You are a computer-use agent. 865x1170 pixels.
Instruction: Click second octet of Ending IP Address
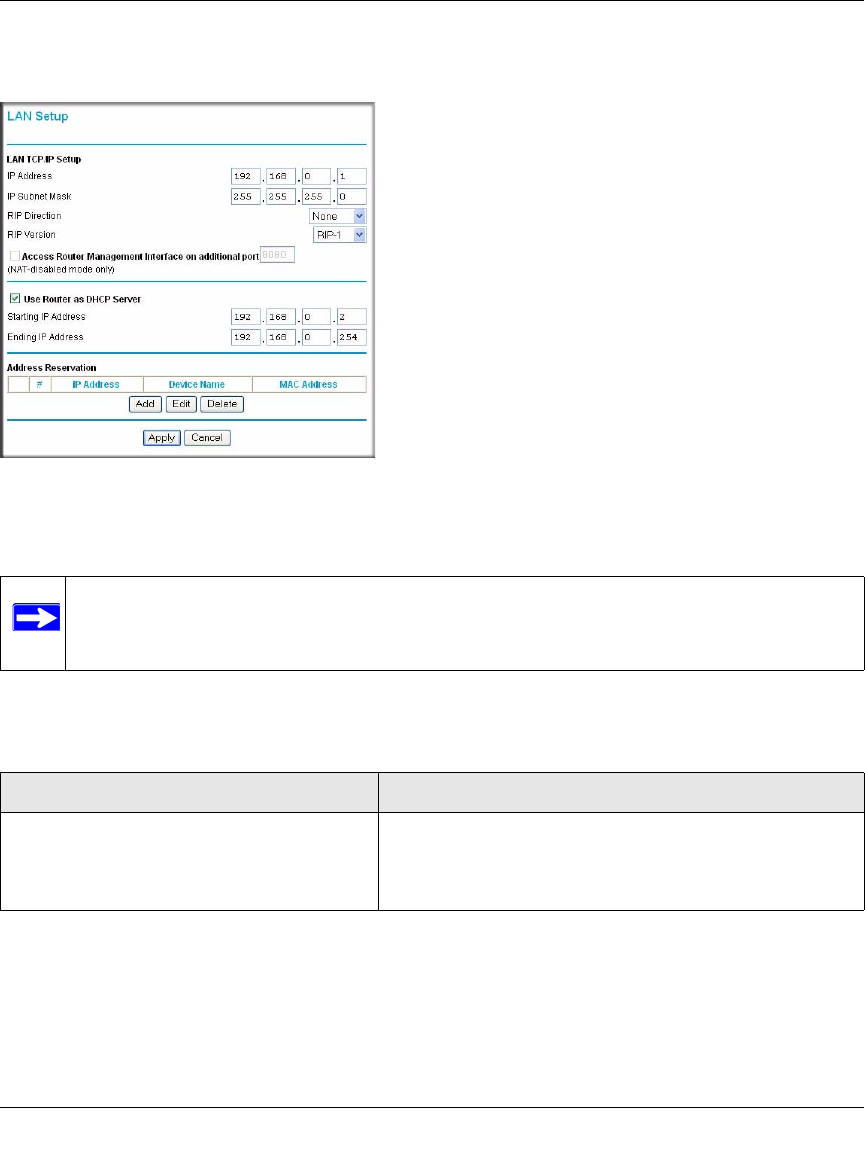(281, 337)
